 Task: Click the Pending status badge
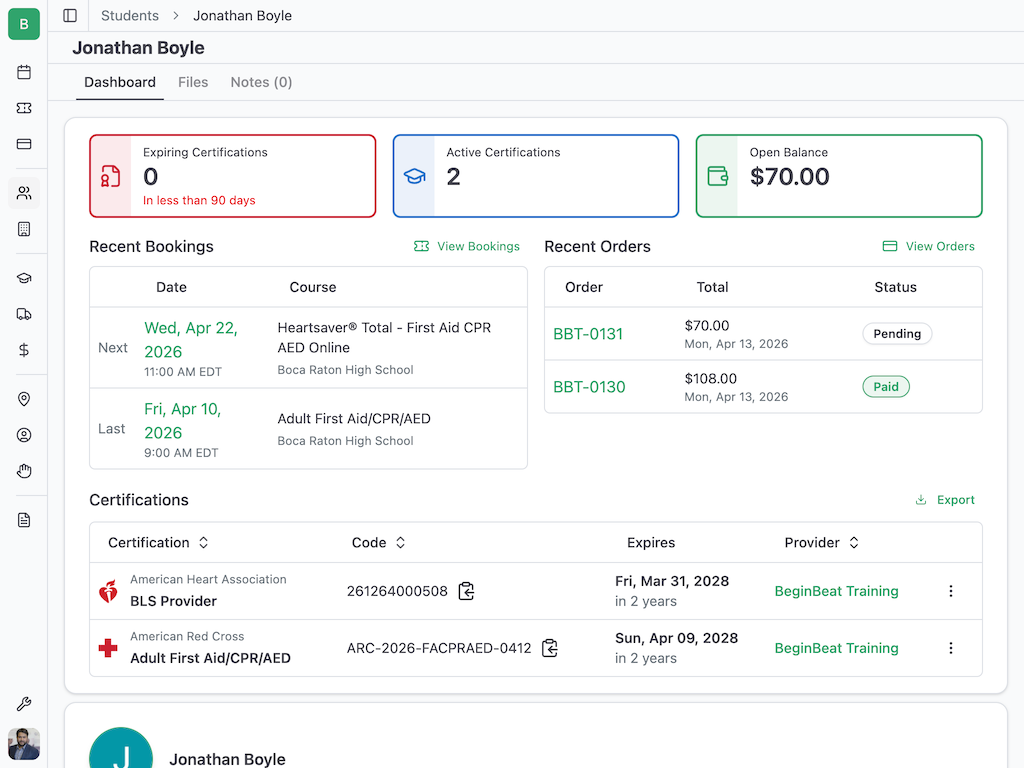click(897, 334)
